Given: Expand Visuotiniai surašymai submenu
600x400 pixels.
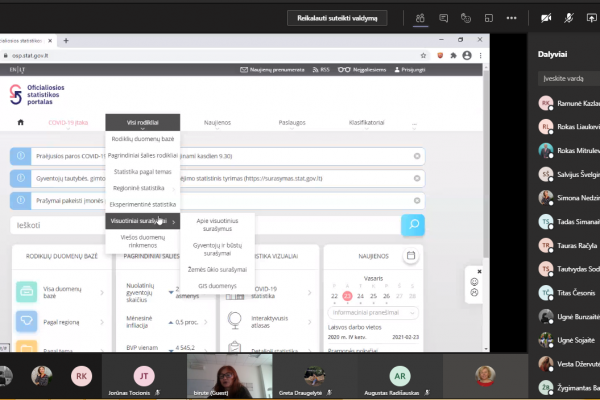Looking at the screenshot, I should pos(143,221).
